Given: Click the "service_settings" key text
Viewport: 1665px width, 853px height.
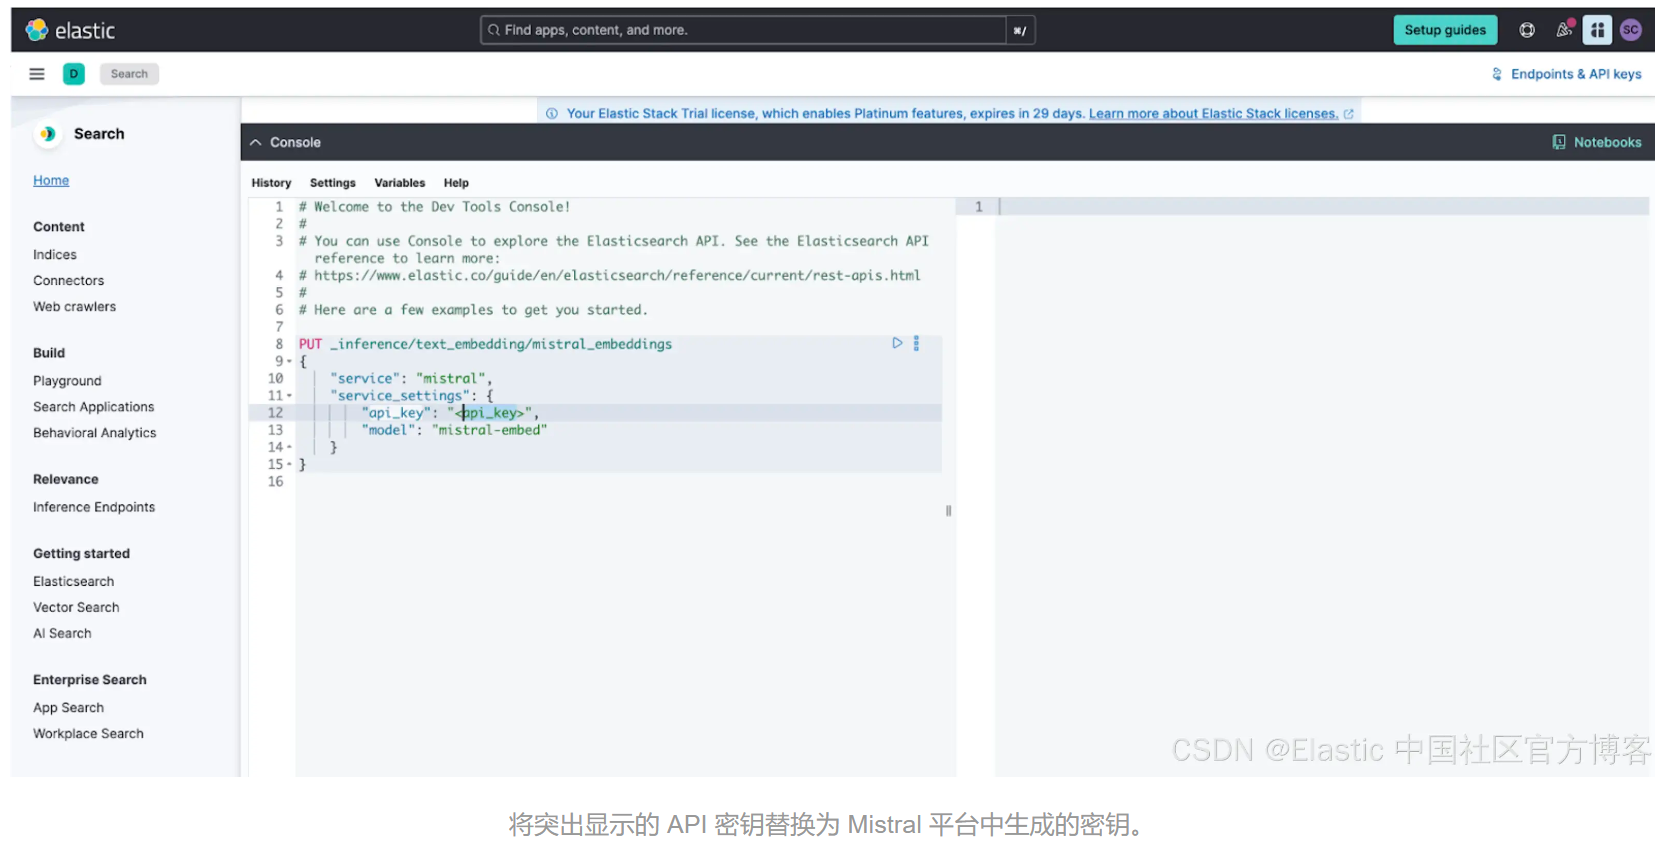Looking at the screenshot, I should [400, 396].
